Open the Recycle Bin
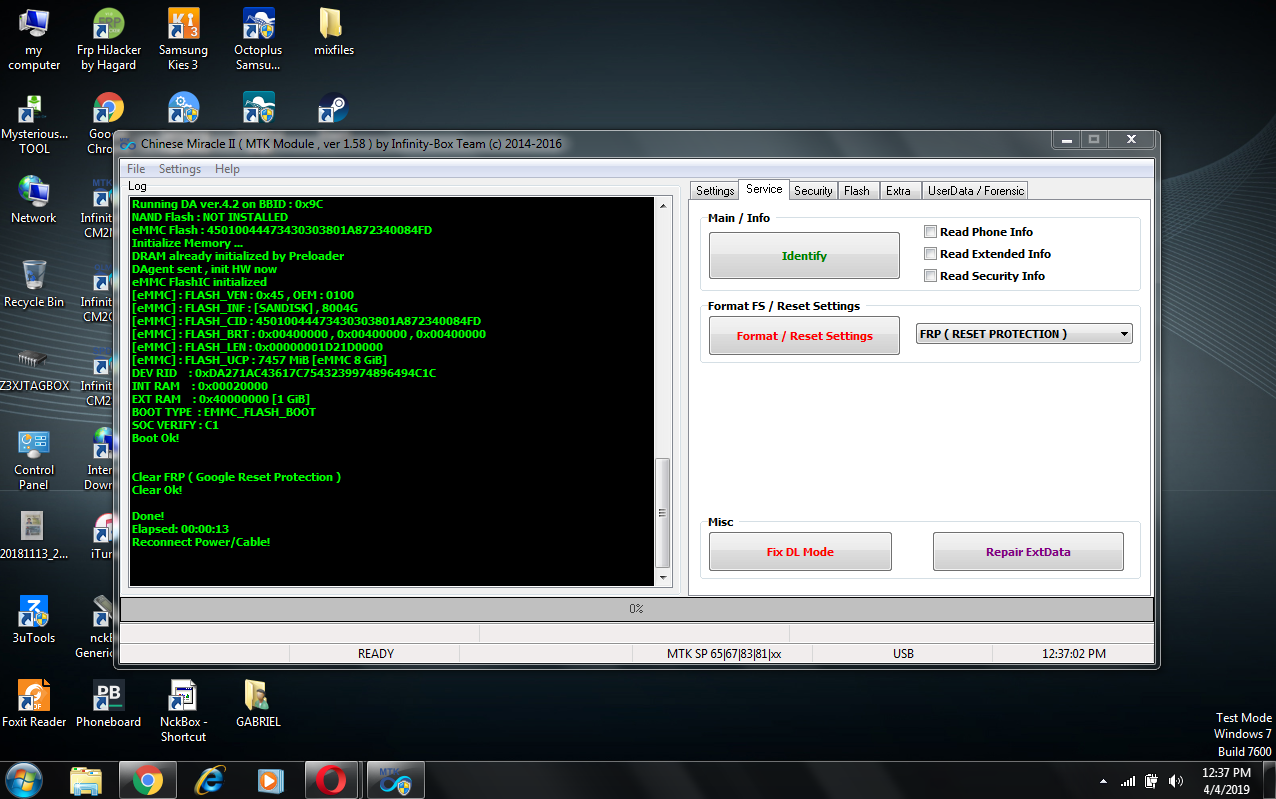 coord(34,283)
